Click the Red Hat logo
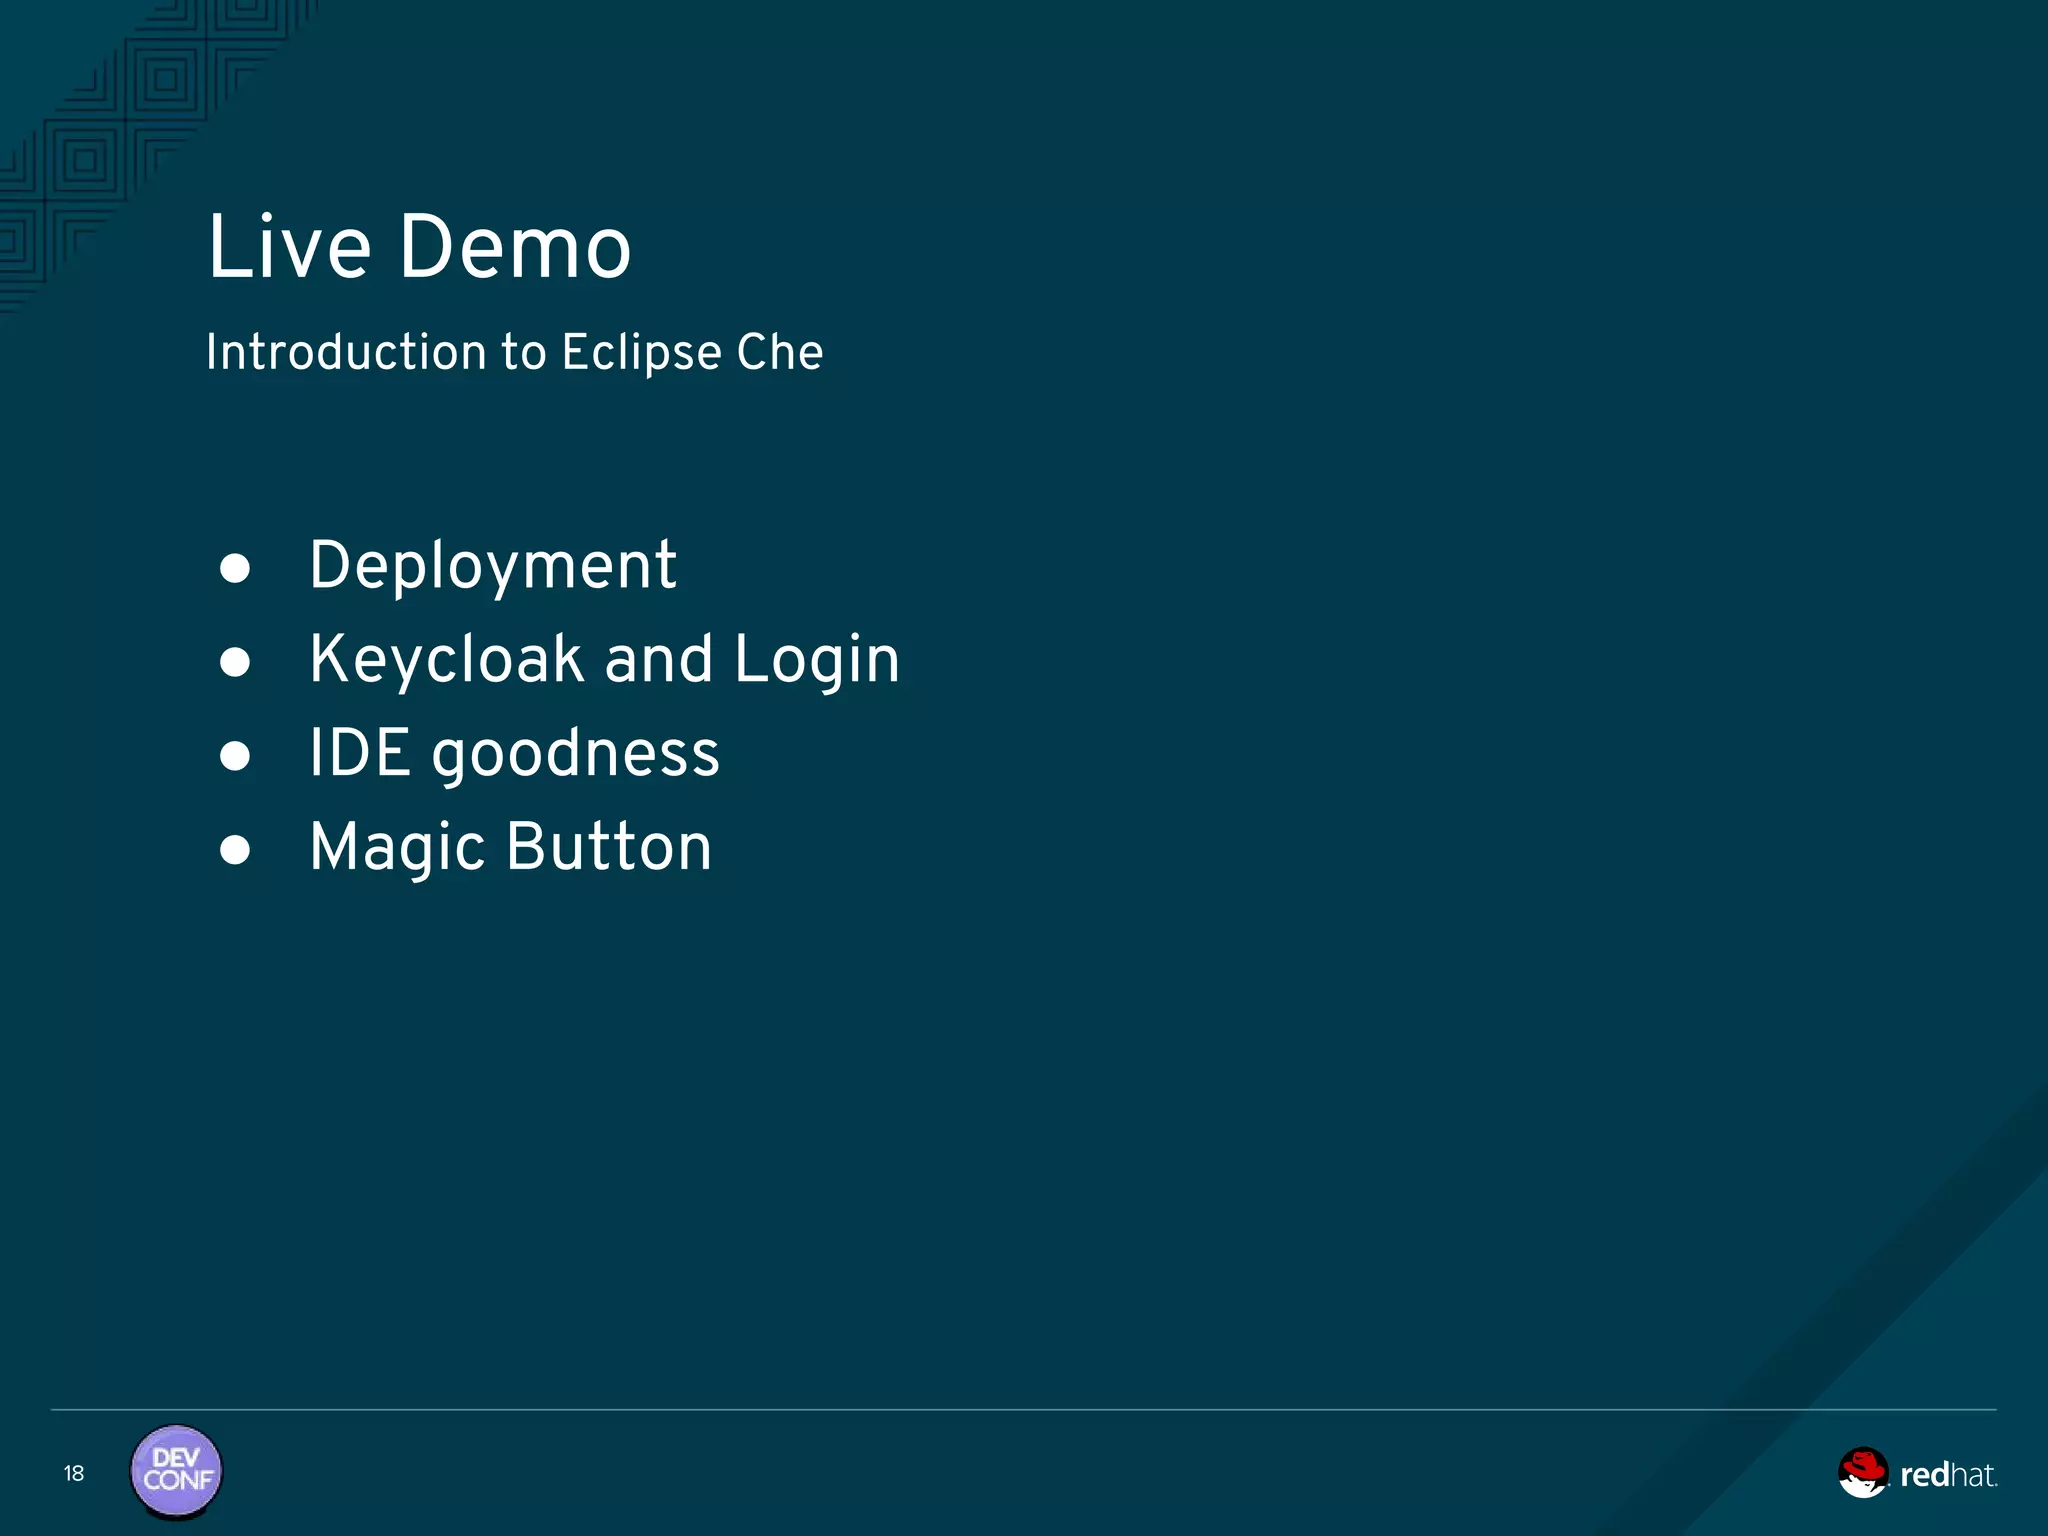Image resolution: width=2048 pixels, height=1536 pixels. coord(1917,1473)
